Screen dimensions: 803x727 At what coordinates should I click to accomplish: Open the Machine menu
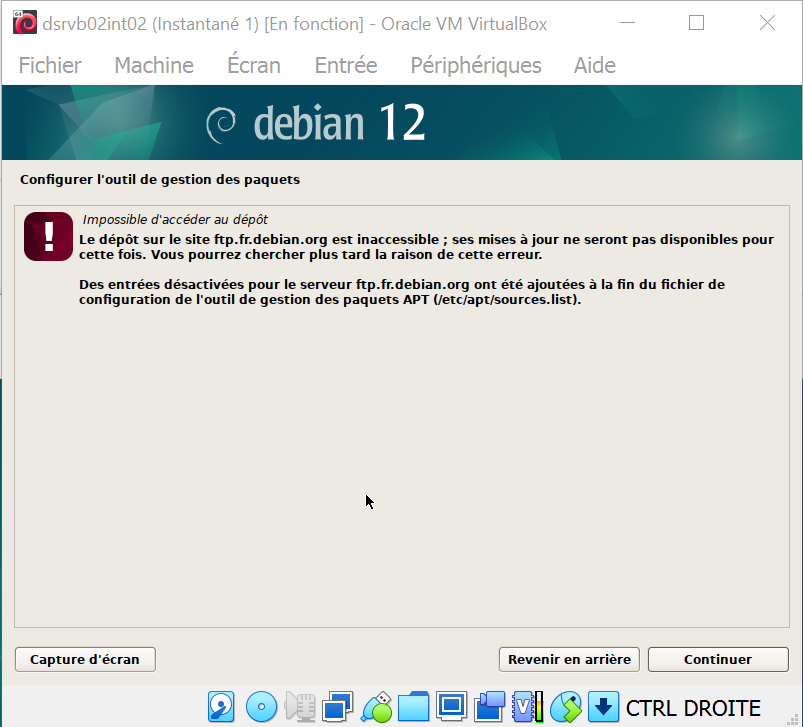tap(154, 65)
